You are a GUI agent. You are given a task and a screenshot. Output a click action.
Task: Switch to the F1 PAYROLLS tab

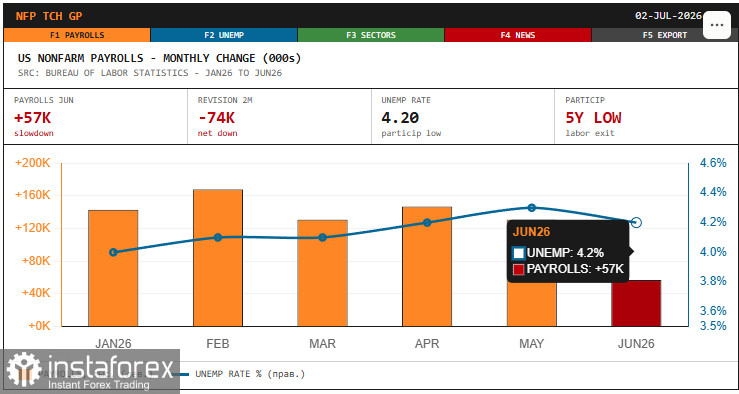(x=77, y=35)
